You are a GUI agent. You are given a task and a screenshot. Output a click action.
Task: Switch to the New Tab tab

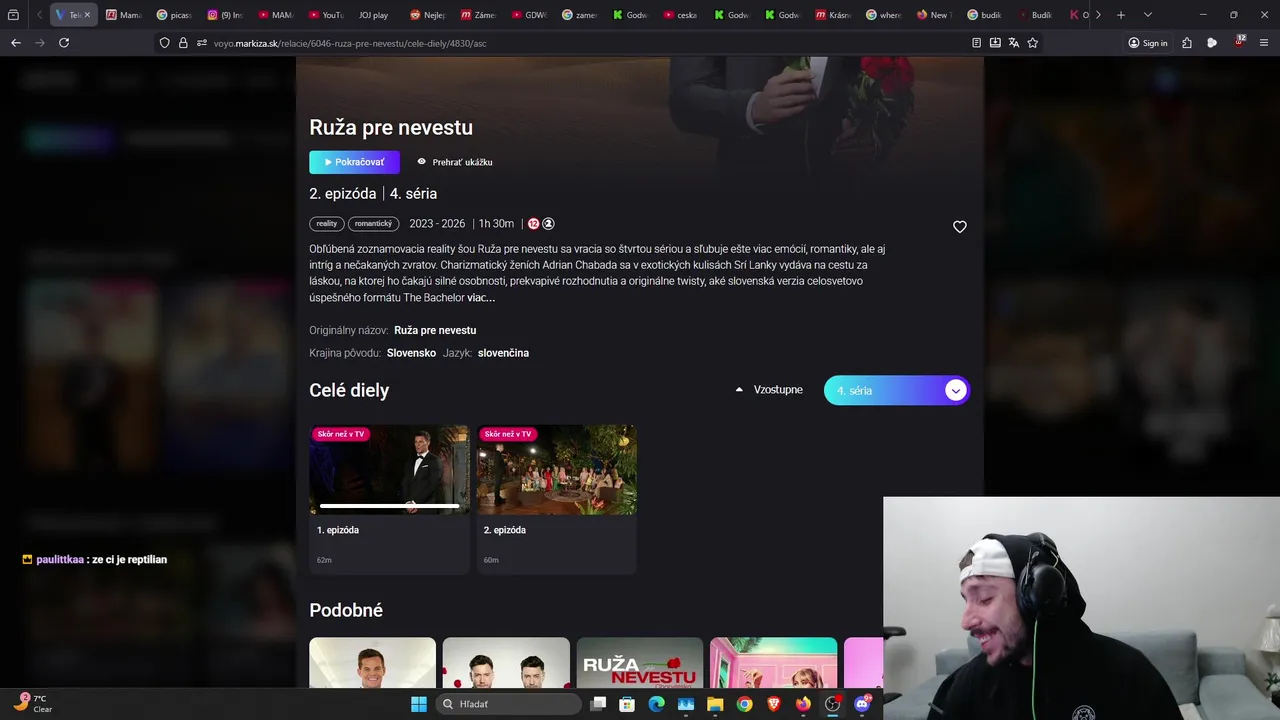934,15
